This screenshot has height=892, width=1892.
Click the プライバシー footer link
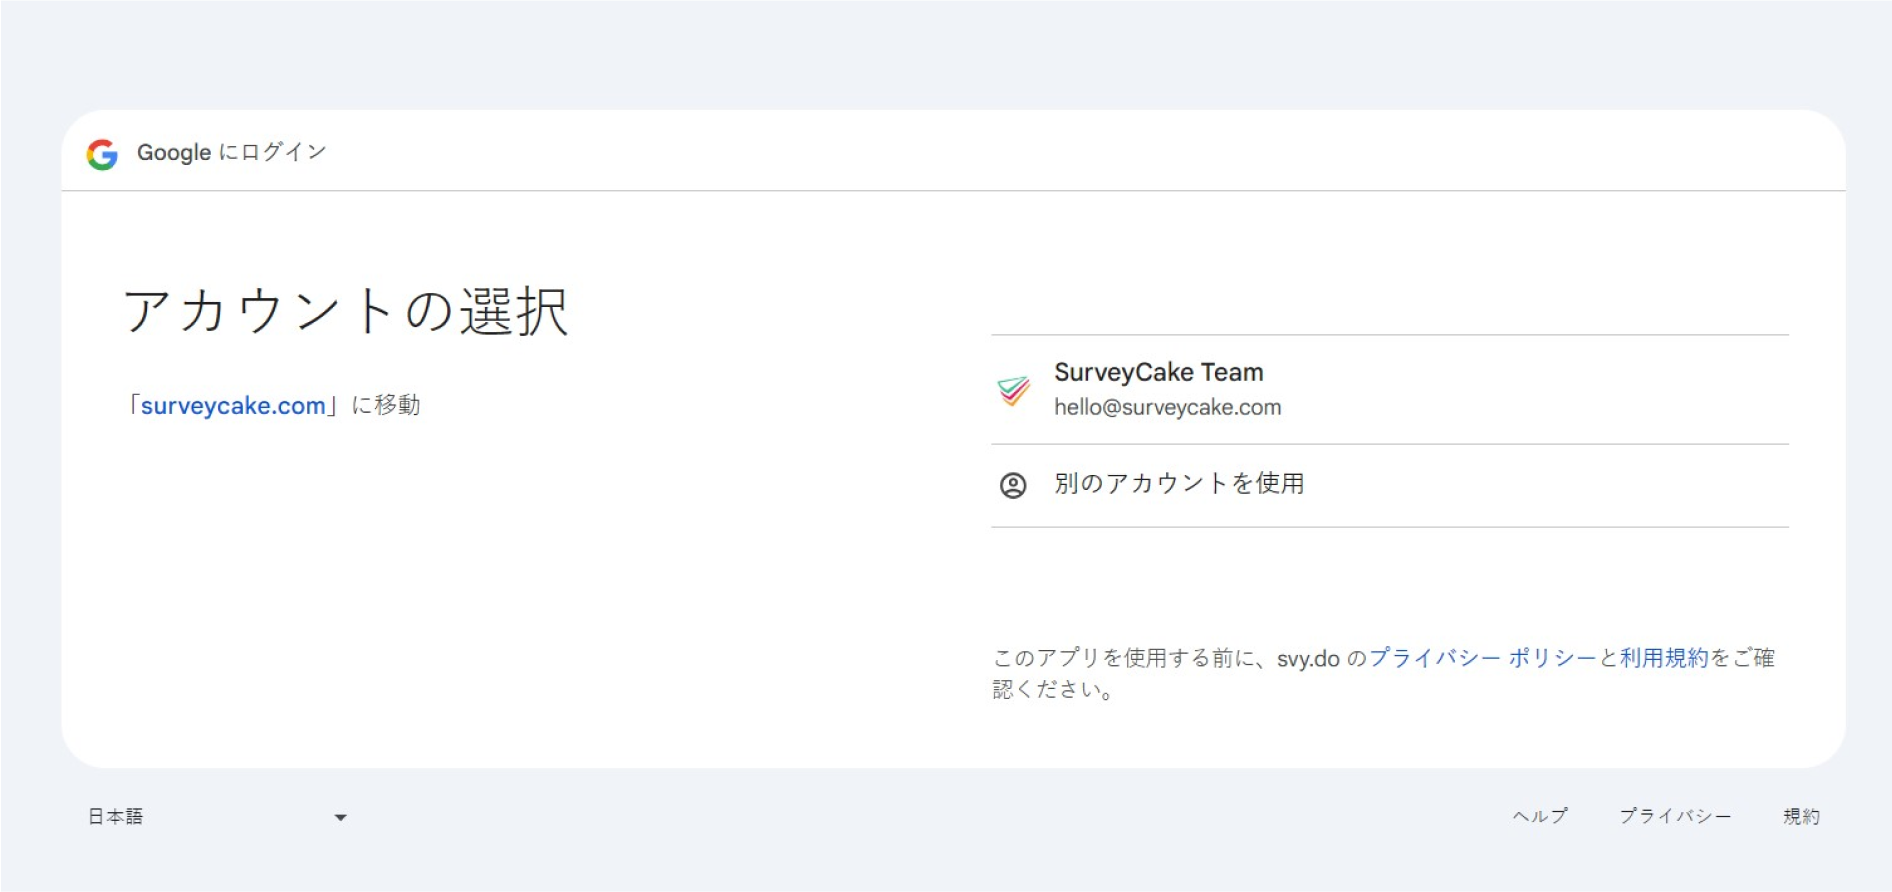click(x=1675, y=816)
